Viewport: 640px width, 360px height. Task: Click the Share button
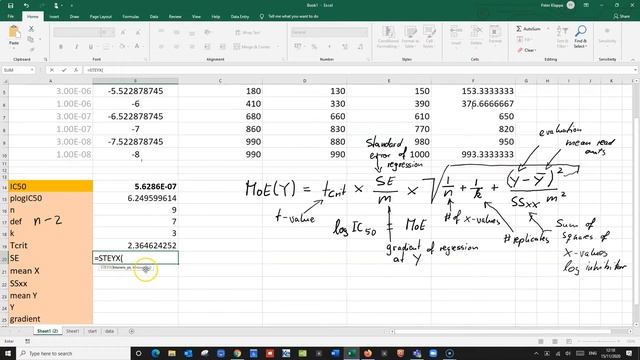pos(622,16)
